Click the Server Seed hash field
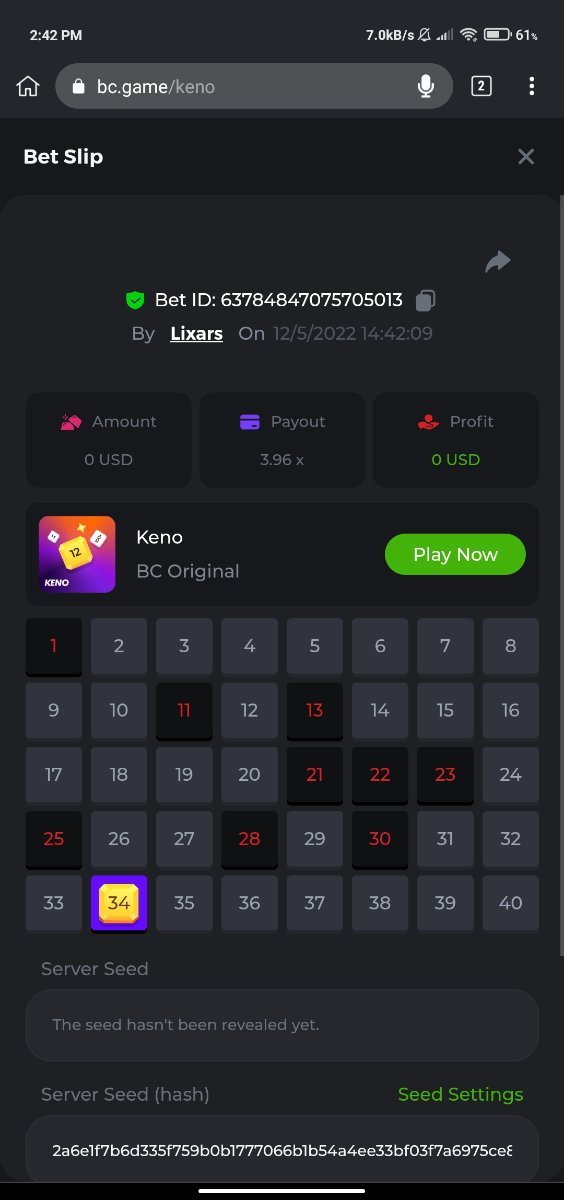 (x=282, y=1151)
